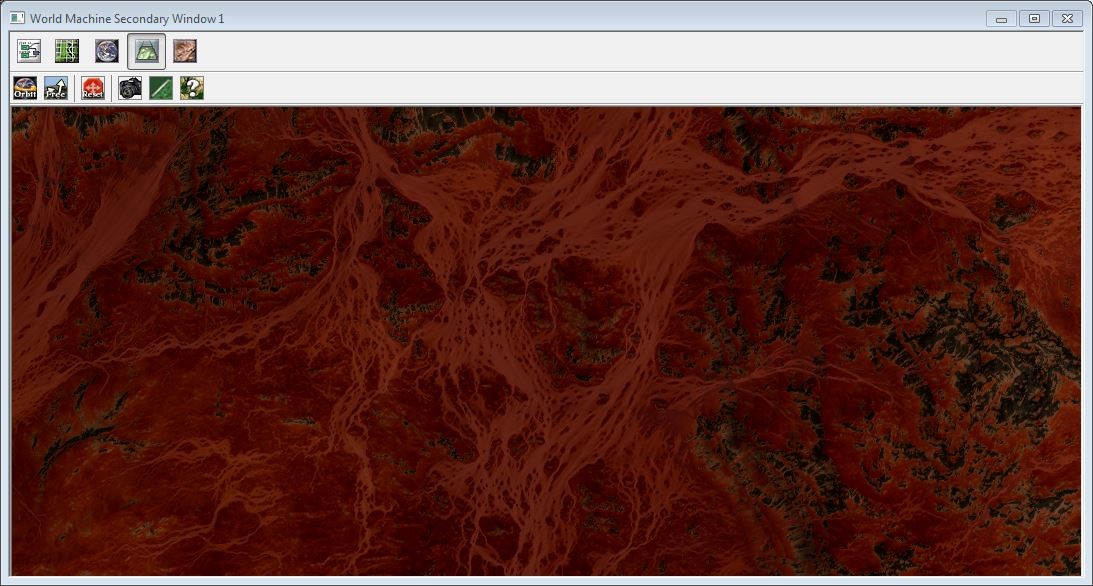Image resolution: width=1093 pixels, height=586 pixels.
Task: Capture a screenshot with the camera icon
Action: [128, 88]
